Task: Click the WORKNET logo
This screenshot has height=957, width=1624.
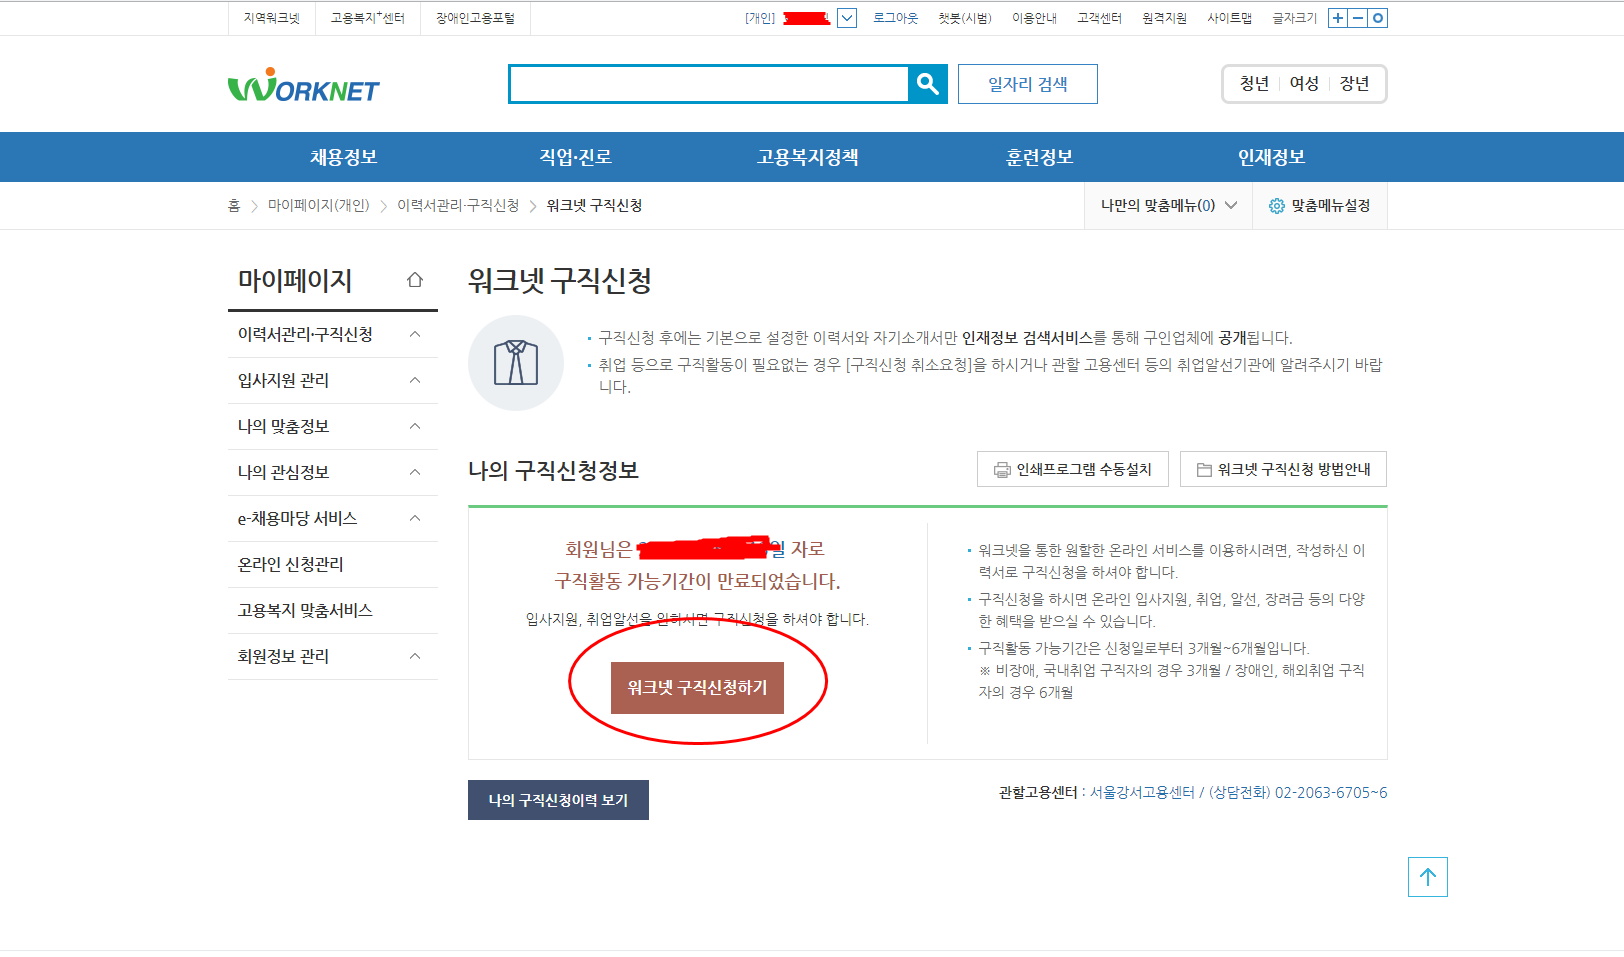Action: (303, 86)
